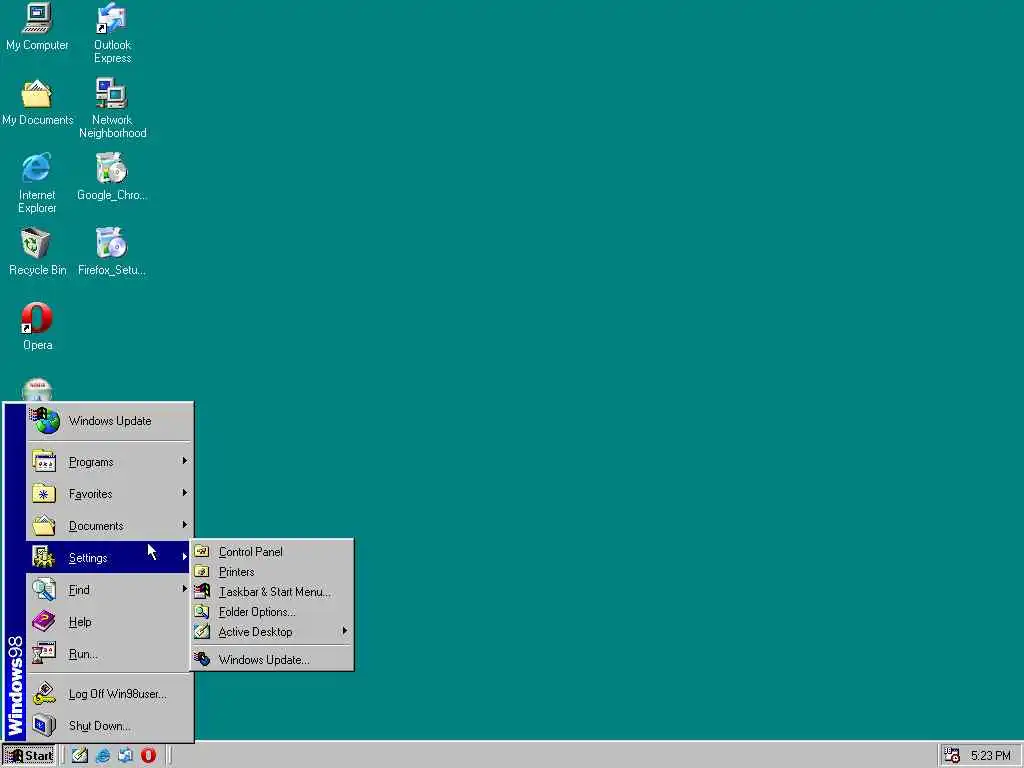Select Active Desktop menu entry
Screen dimensions: 1024x768
tap(272, 632)
